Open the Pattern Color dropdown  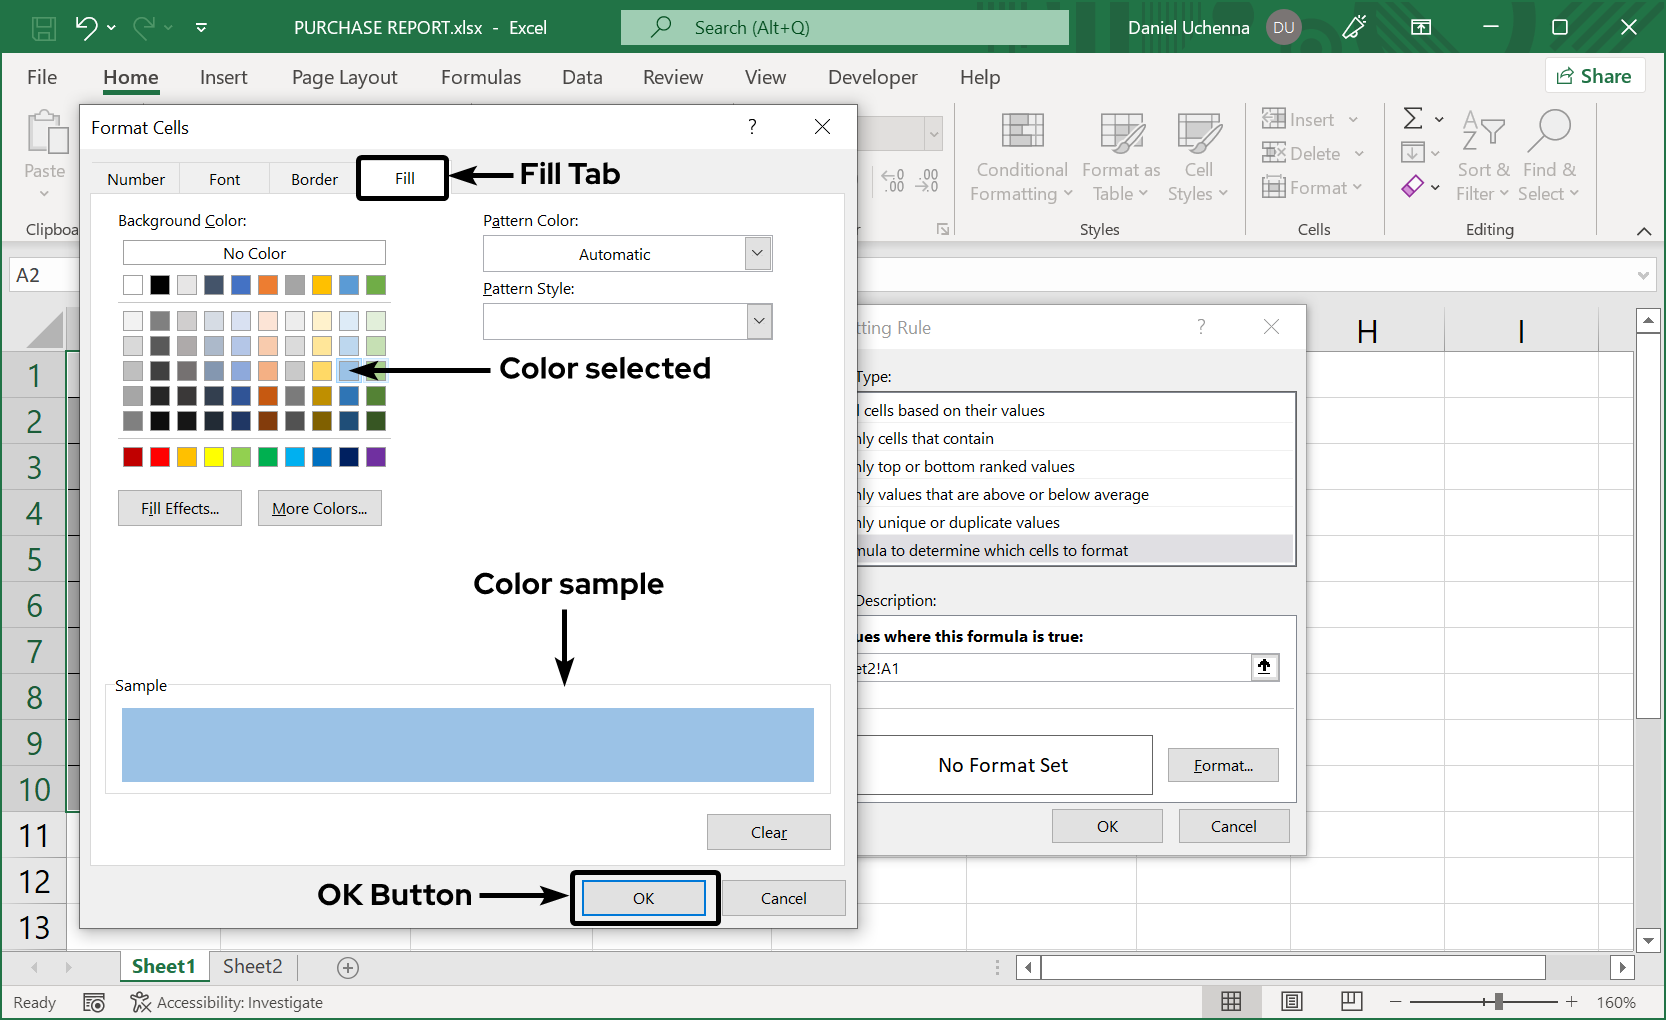tap(757, 253)
